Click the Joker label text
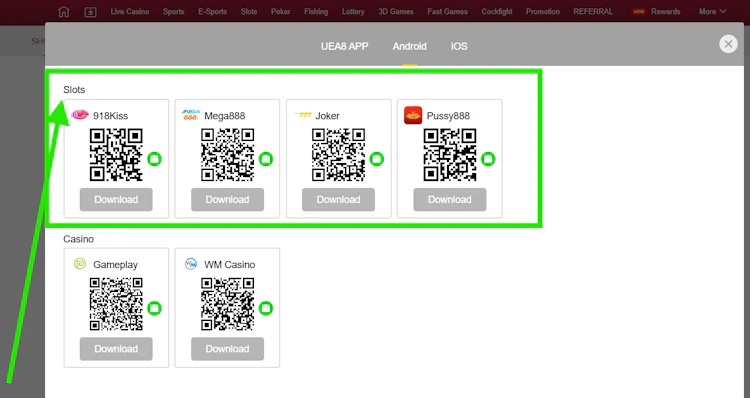Viewport: 750px width, 398px height. tap(328, 116)
